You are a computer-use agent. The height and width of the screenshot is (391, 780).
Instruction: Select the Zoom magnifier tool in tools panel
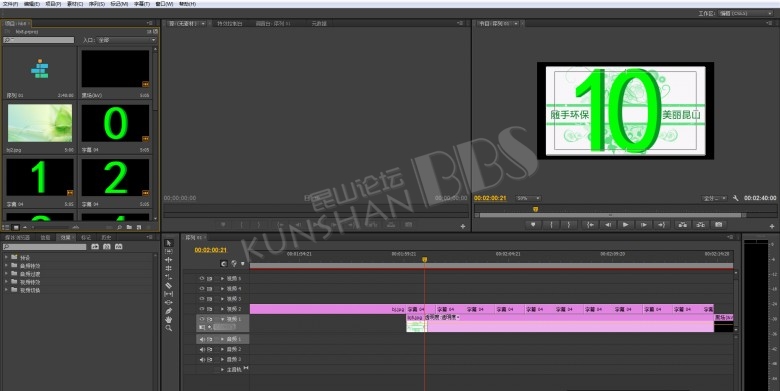coord(169,328)
